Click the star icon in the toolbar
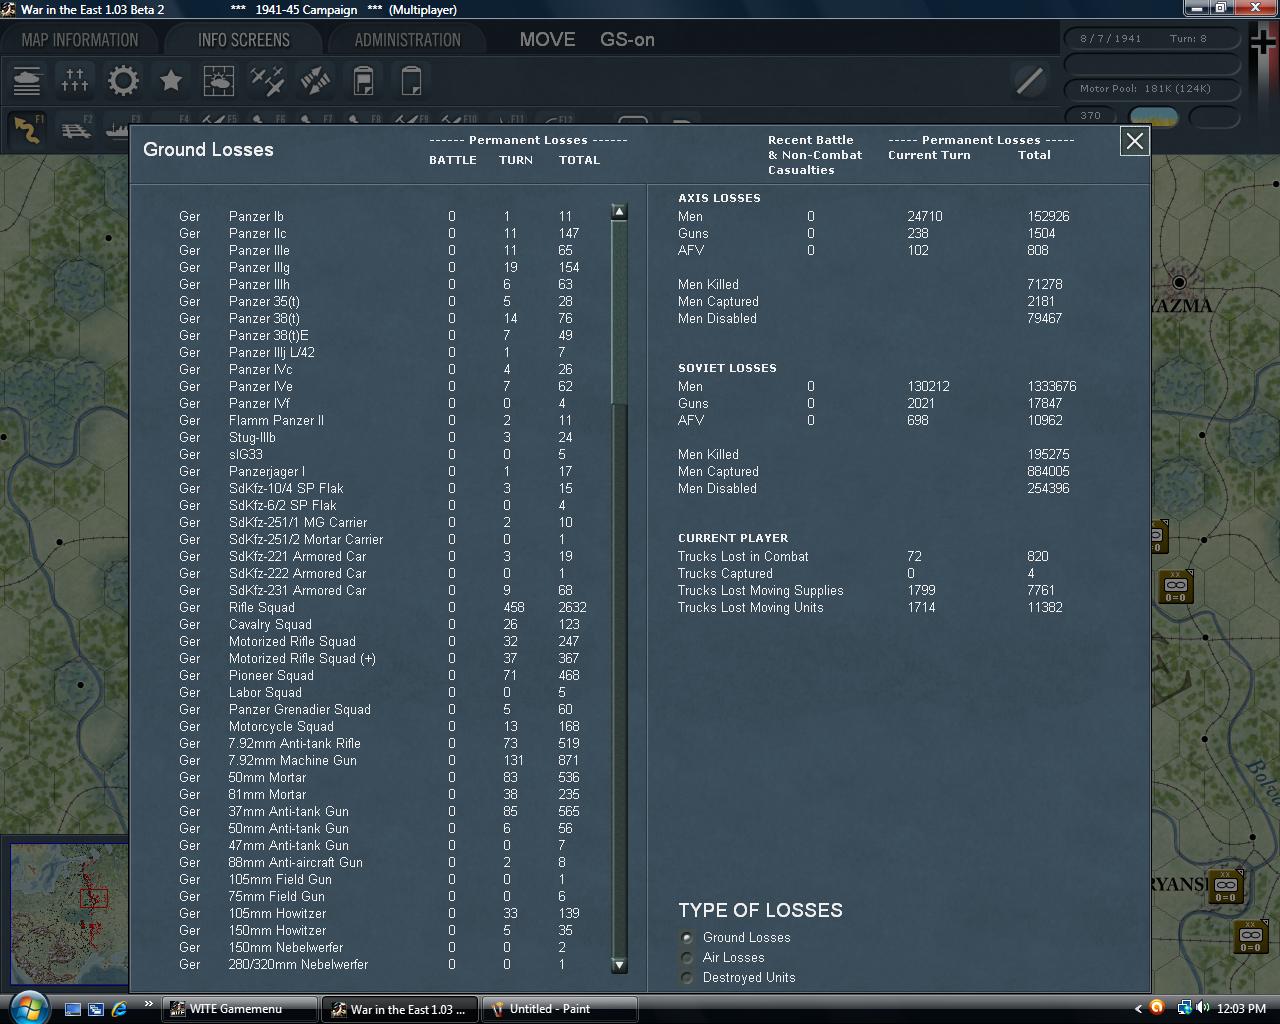This screenshot has height=1024, width=1280. (171, 80)
